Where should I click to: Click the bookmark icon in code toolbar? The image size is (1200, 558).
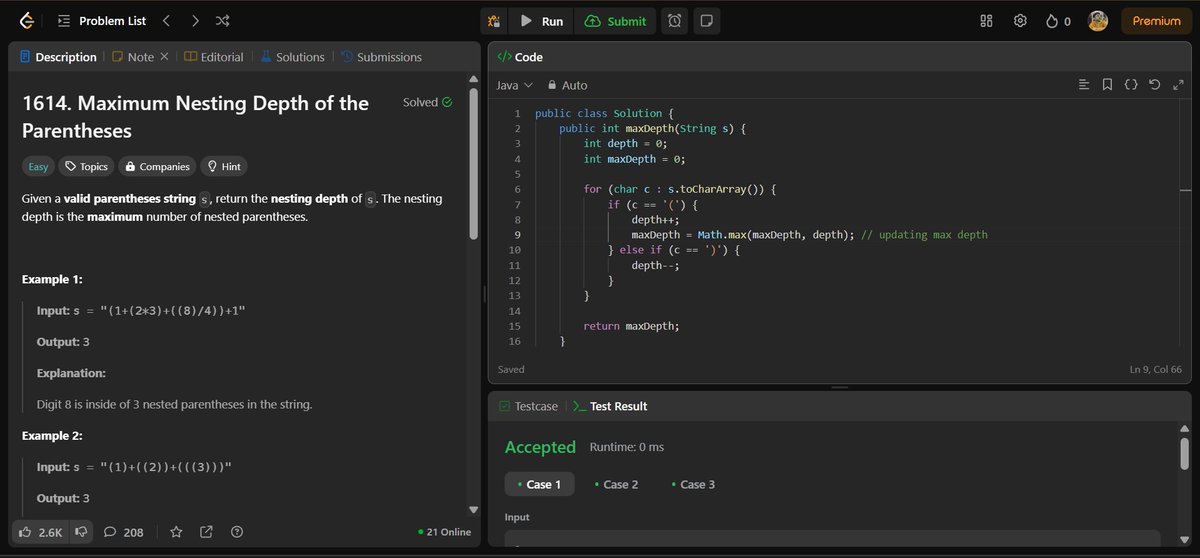(1107, 85)
